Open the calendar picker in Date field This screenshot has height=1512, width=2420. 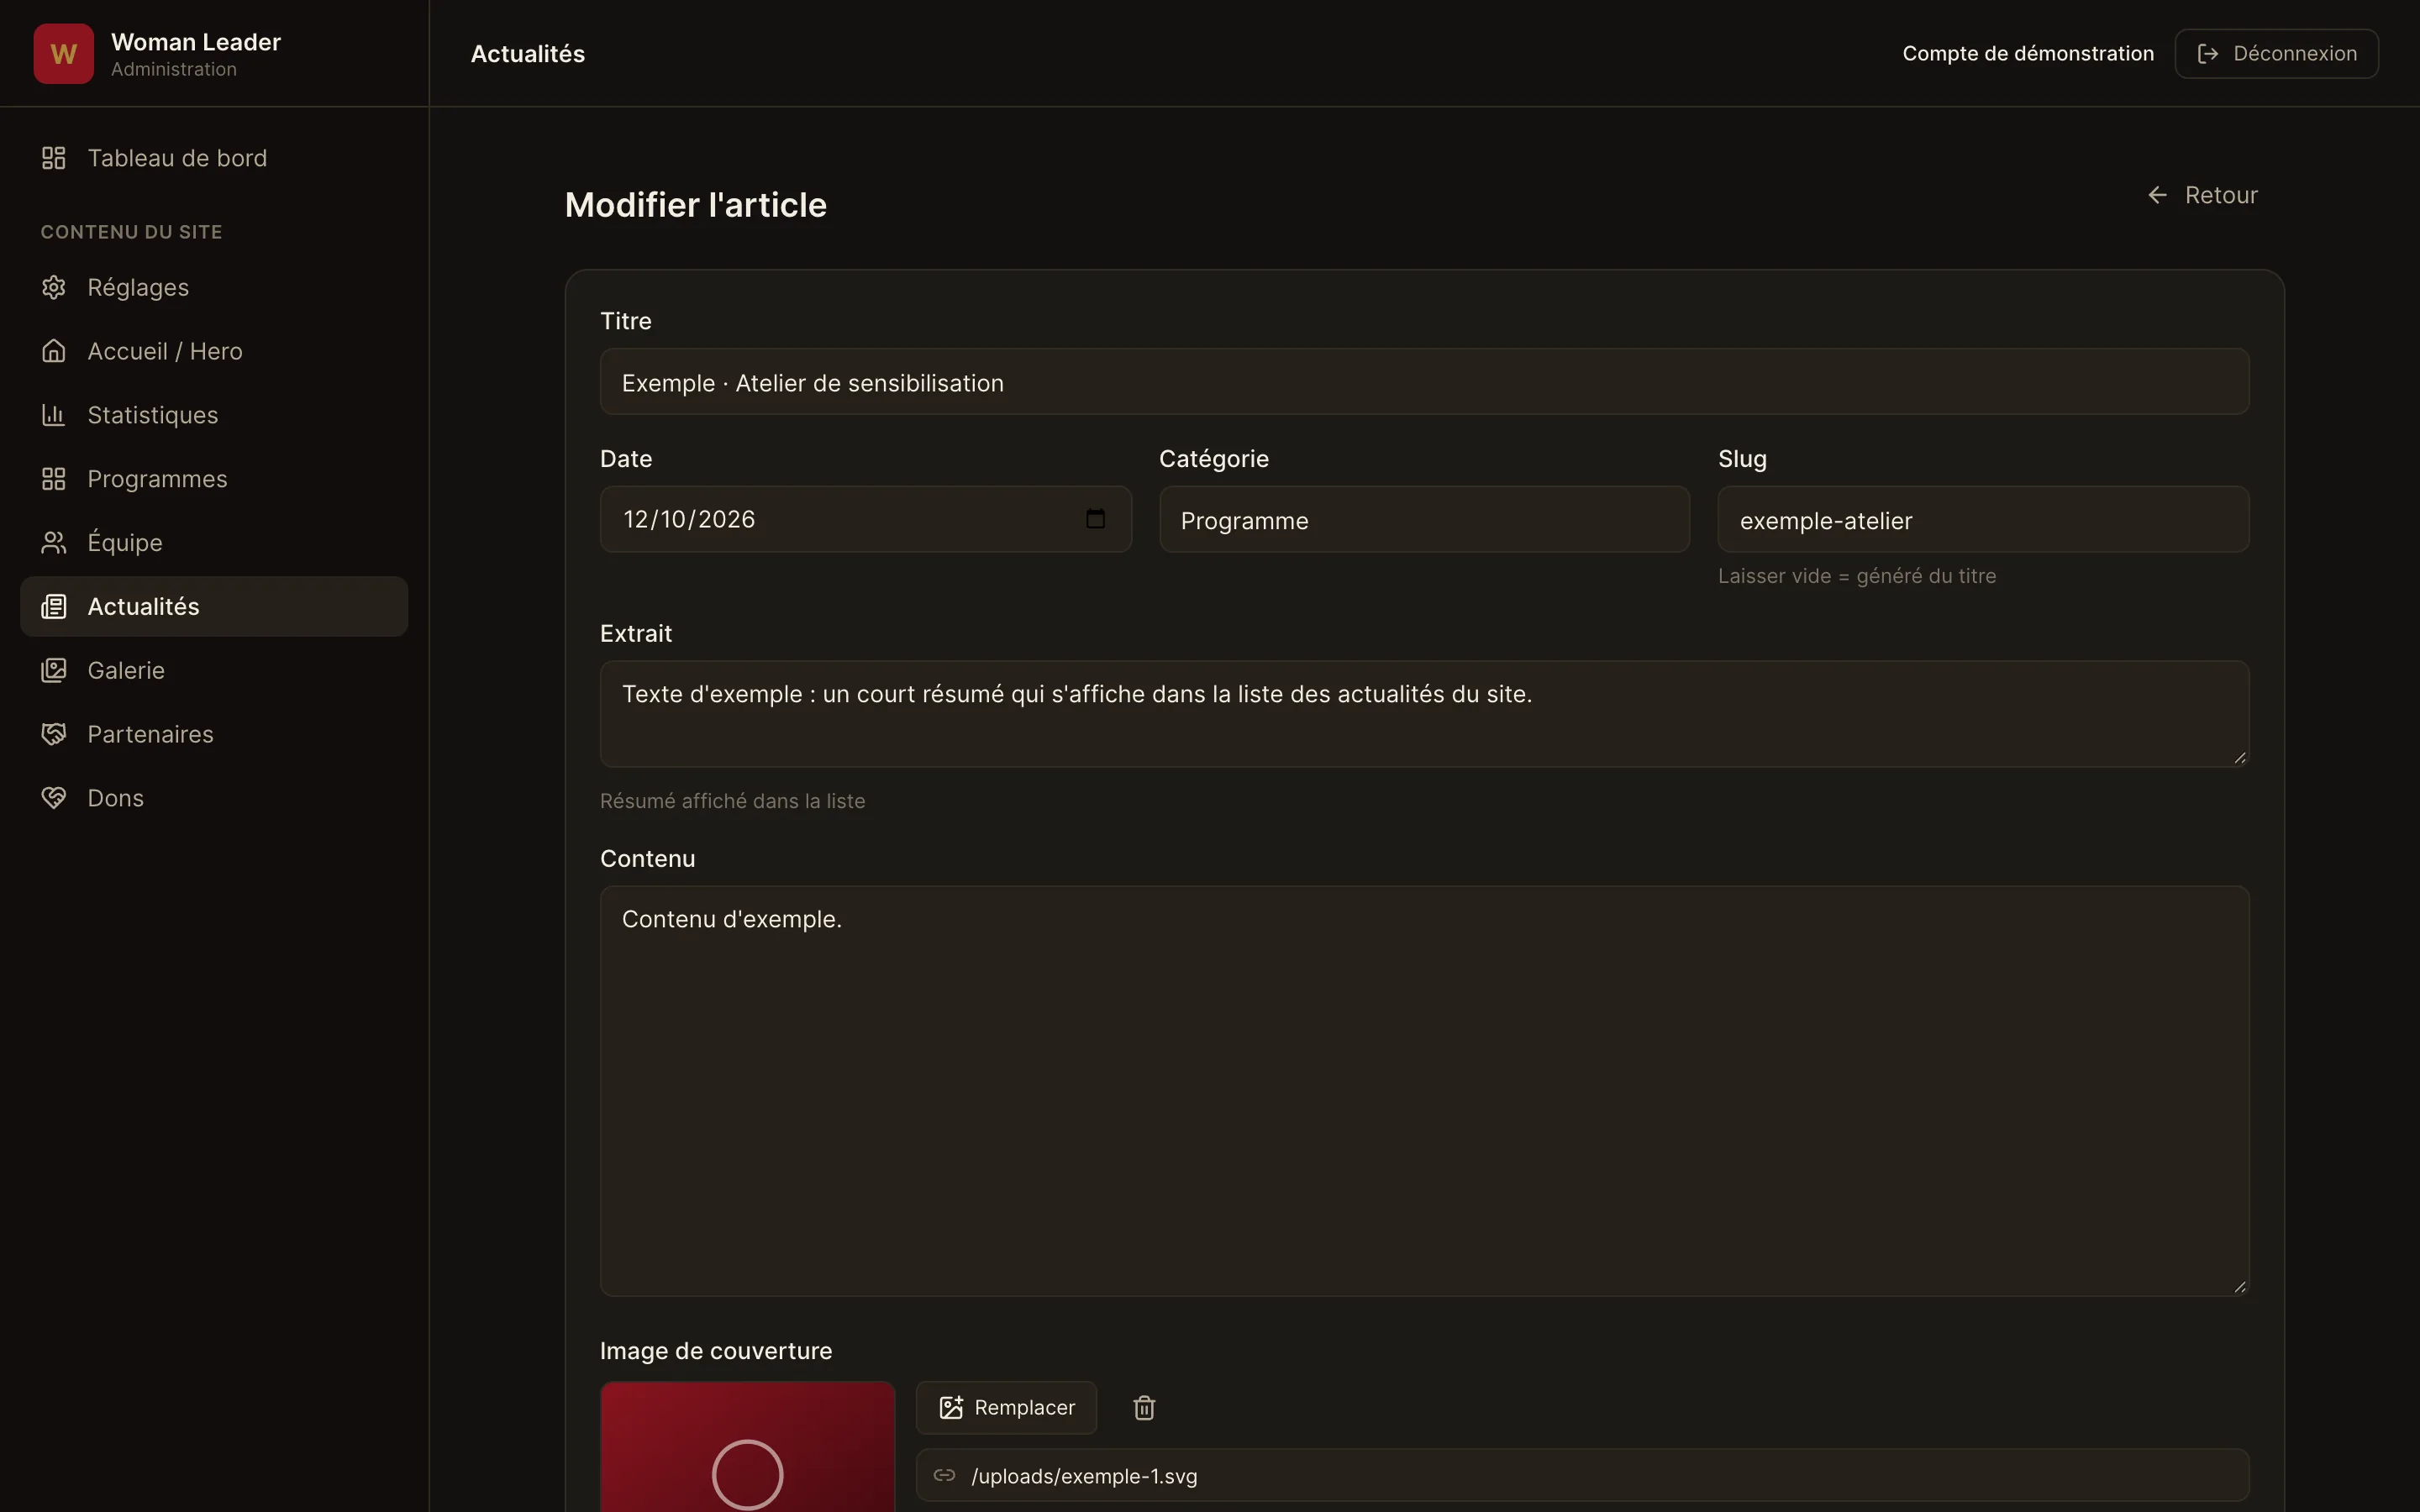1095,519
